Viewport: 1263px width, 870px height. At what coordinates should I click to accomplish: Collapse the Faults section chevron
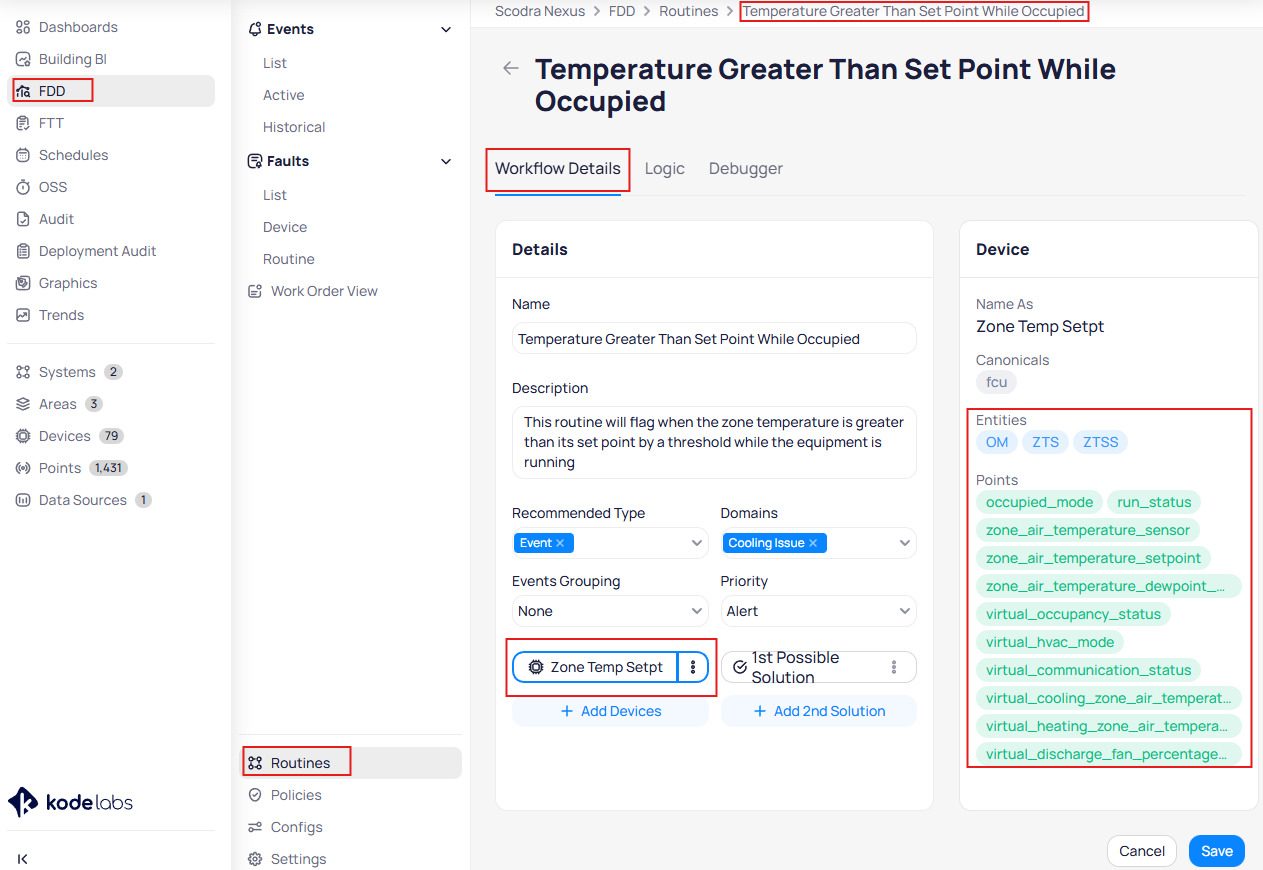pos(446,161)
